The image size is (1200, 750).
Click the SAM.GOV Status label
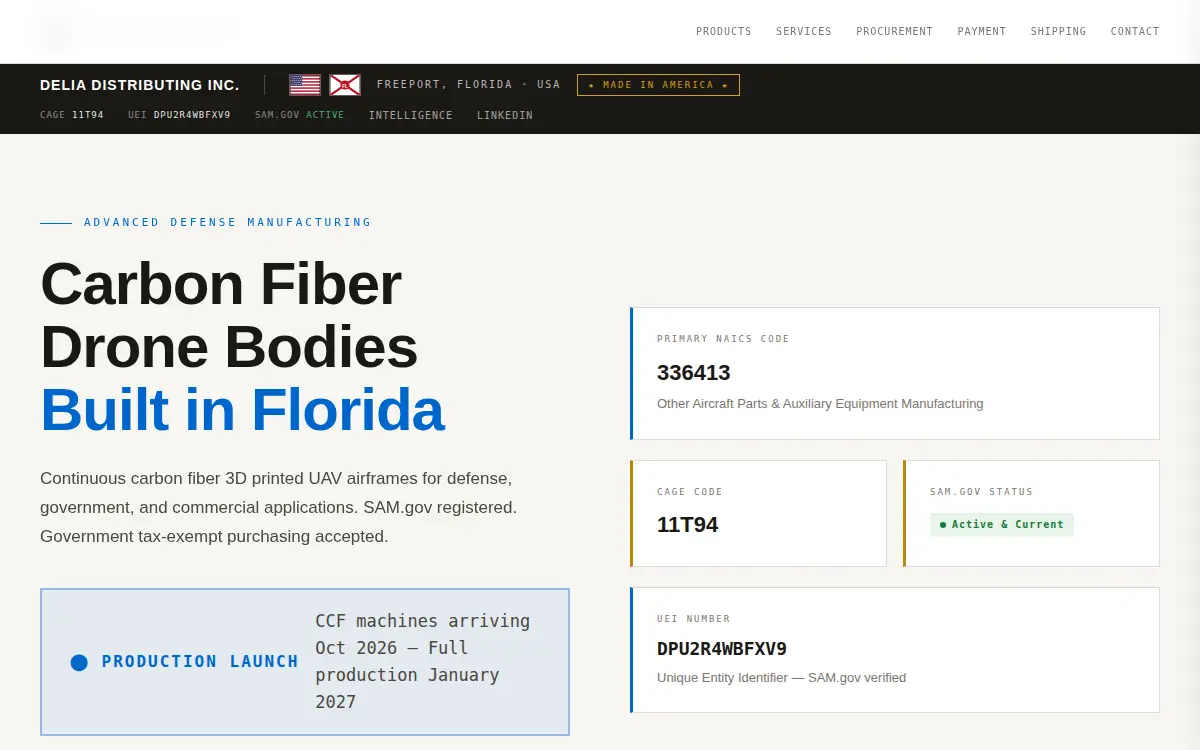(x=981, y=492)
